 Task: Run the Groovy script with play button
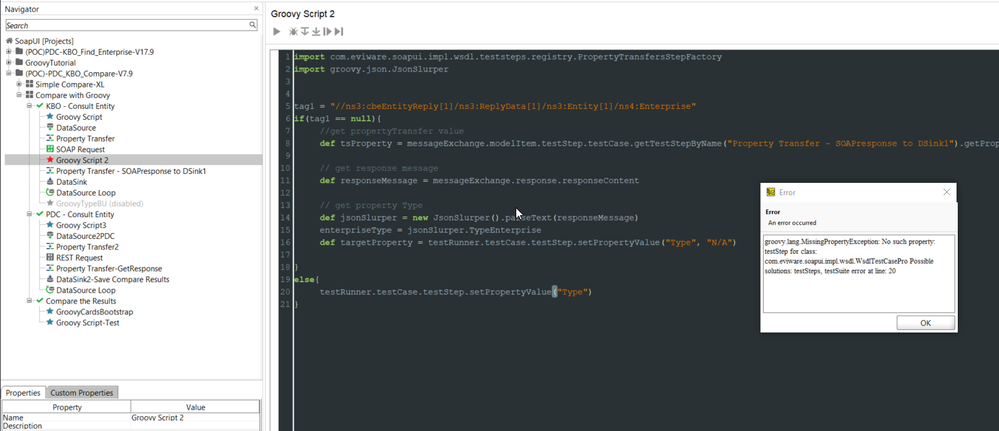pyautogui.click(x=277, y=32)
